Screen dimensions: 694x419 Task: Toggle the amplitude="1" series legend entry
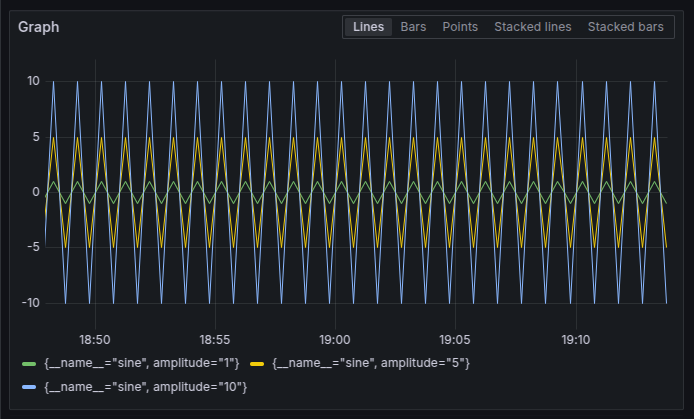tap(142, 363)
